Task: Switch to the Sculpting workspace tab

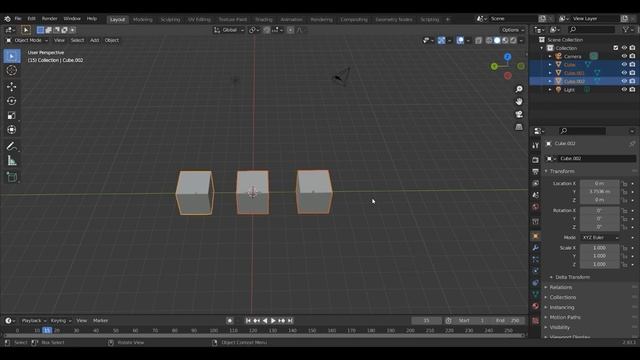Action: [x=170, y=20]
